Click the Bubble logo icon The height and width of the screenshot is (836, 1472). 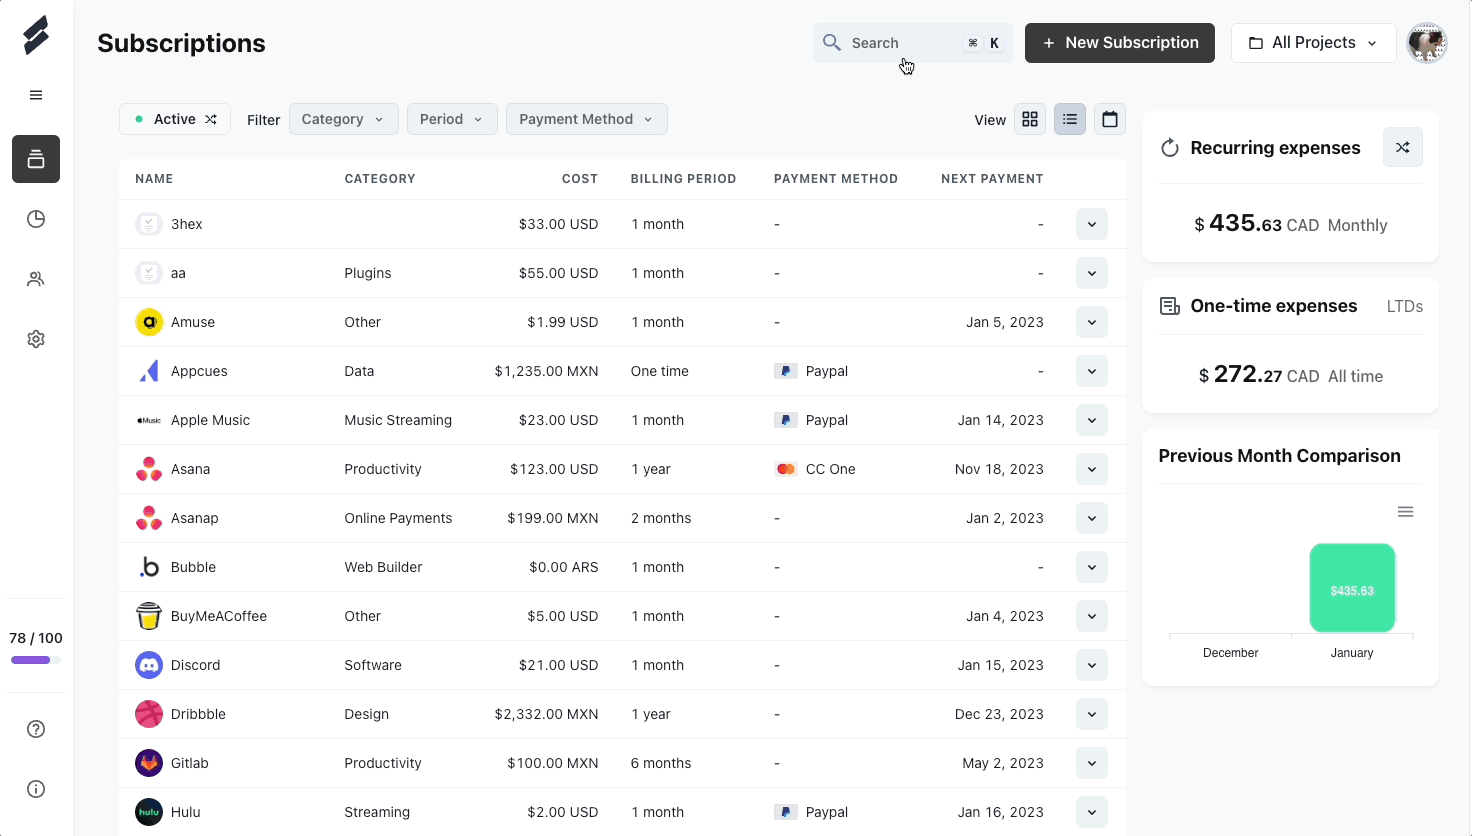pyautogui.click(x=149, y=567)
